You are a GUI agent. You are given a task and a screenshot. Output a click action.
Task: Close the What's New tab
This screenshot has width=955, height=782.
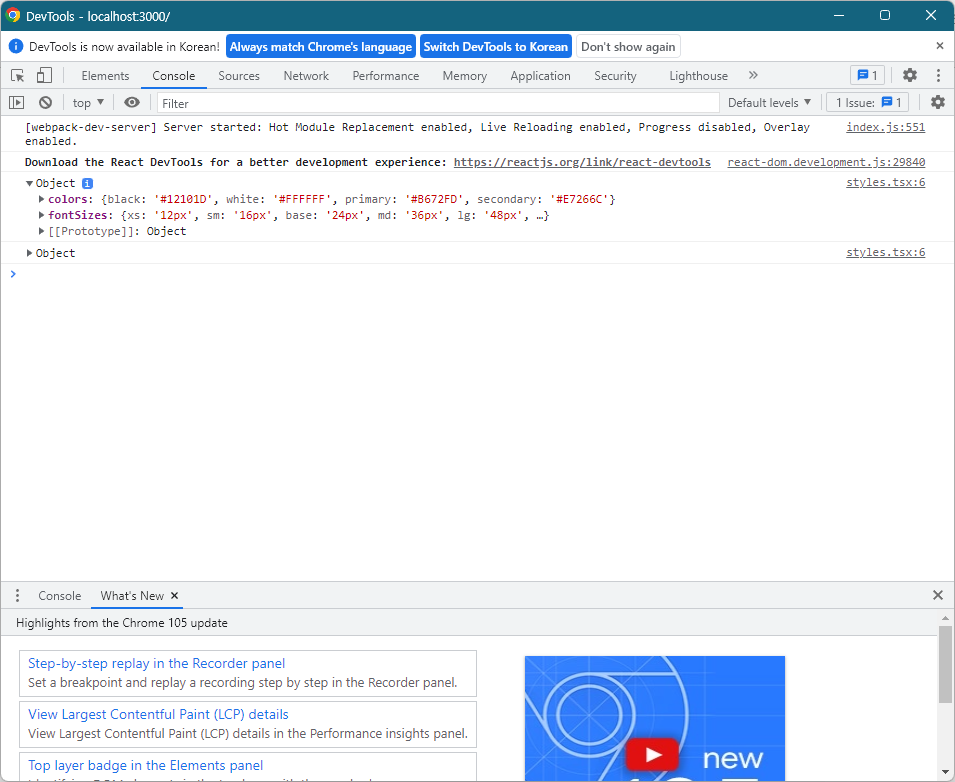pyautogui.click(x=174, y=596)
